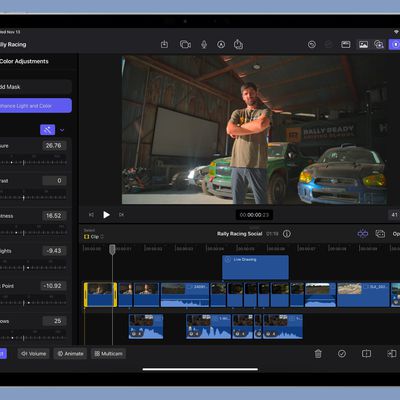Click the highlights value -9.43
This screenshot has width=400, height=400.
pos(54,251)
